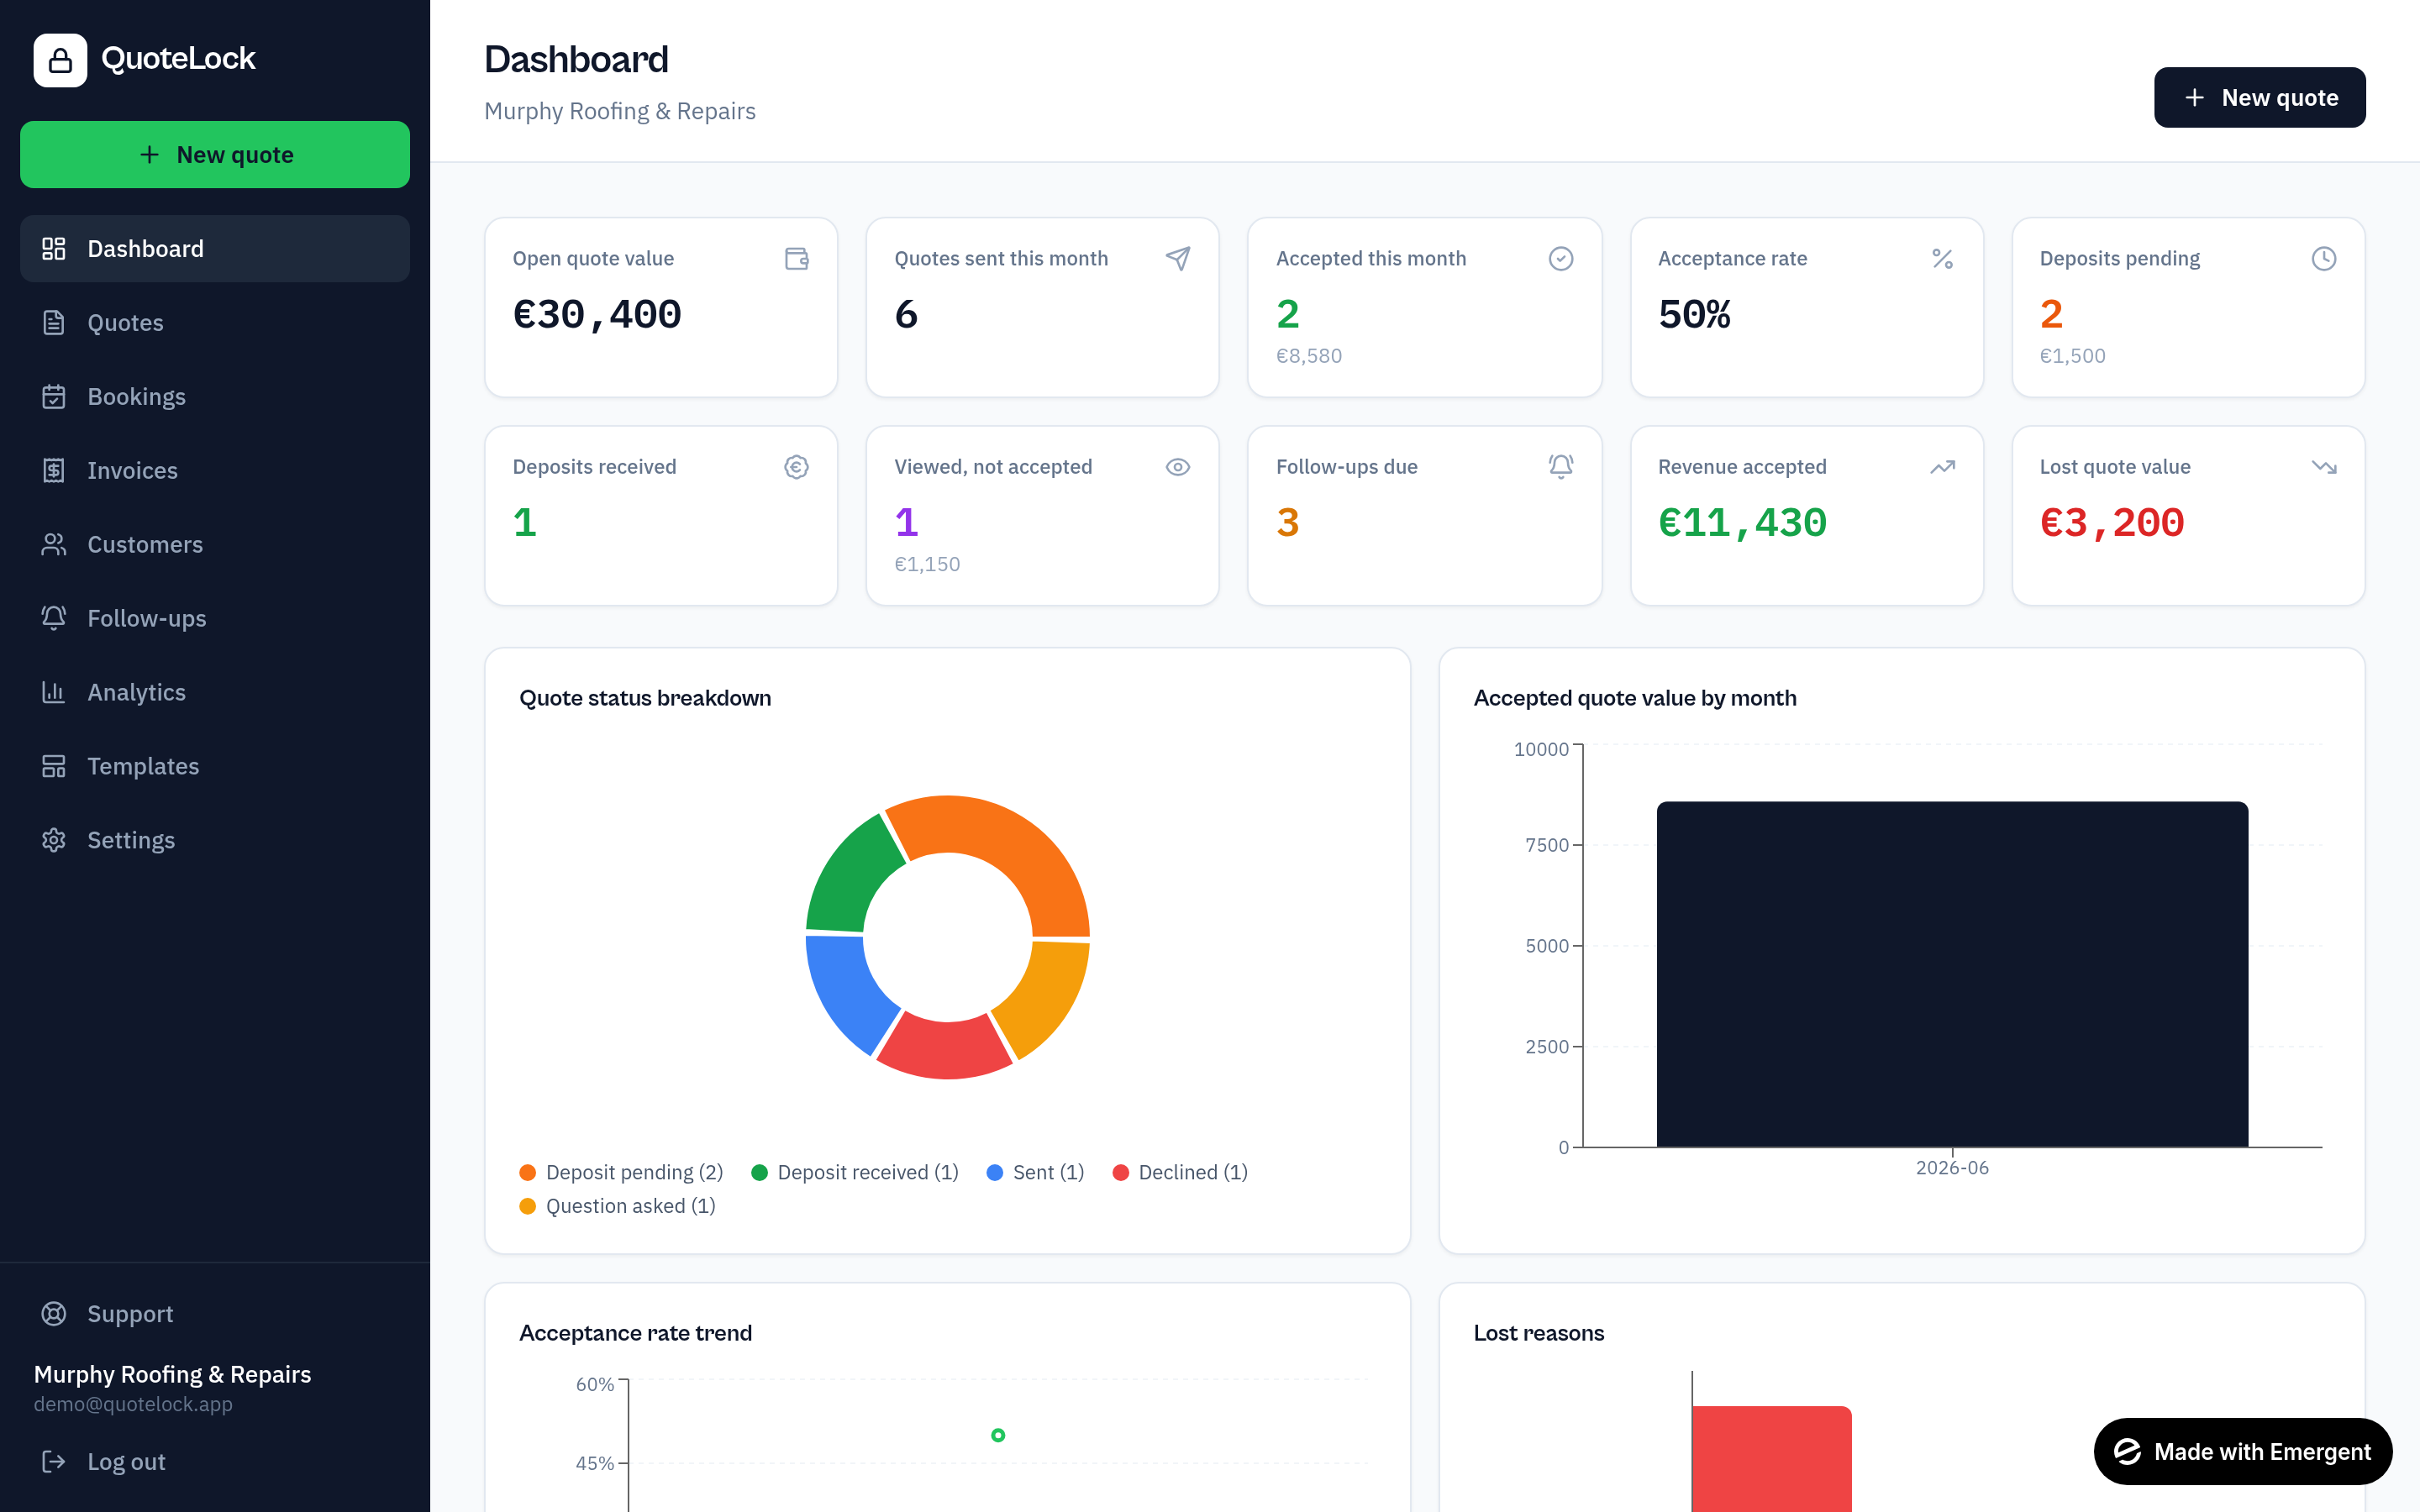Click the Murphy Roofing & Repairs header subtitle

point(620,111)
